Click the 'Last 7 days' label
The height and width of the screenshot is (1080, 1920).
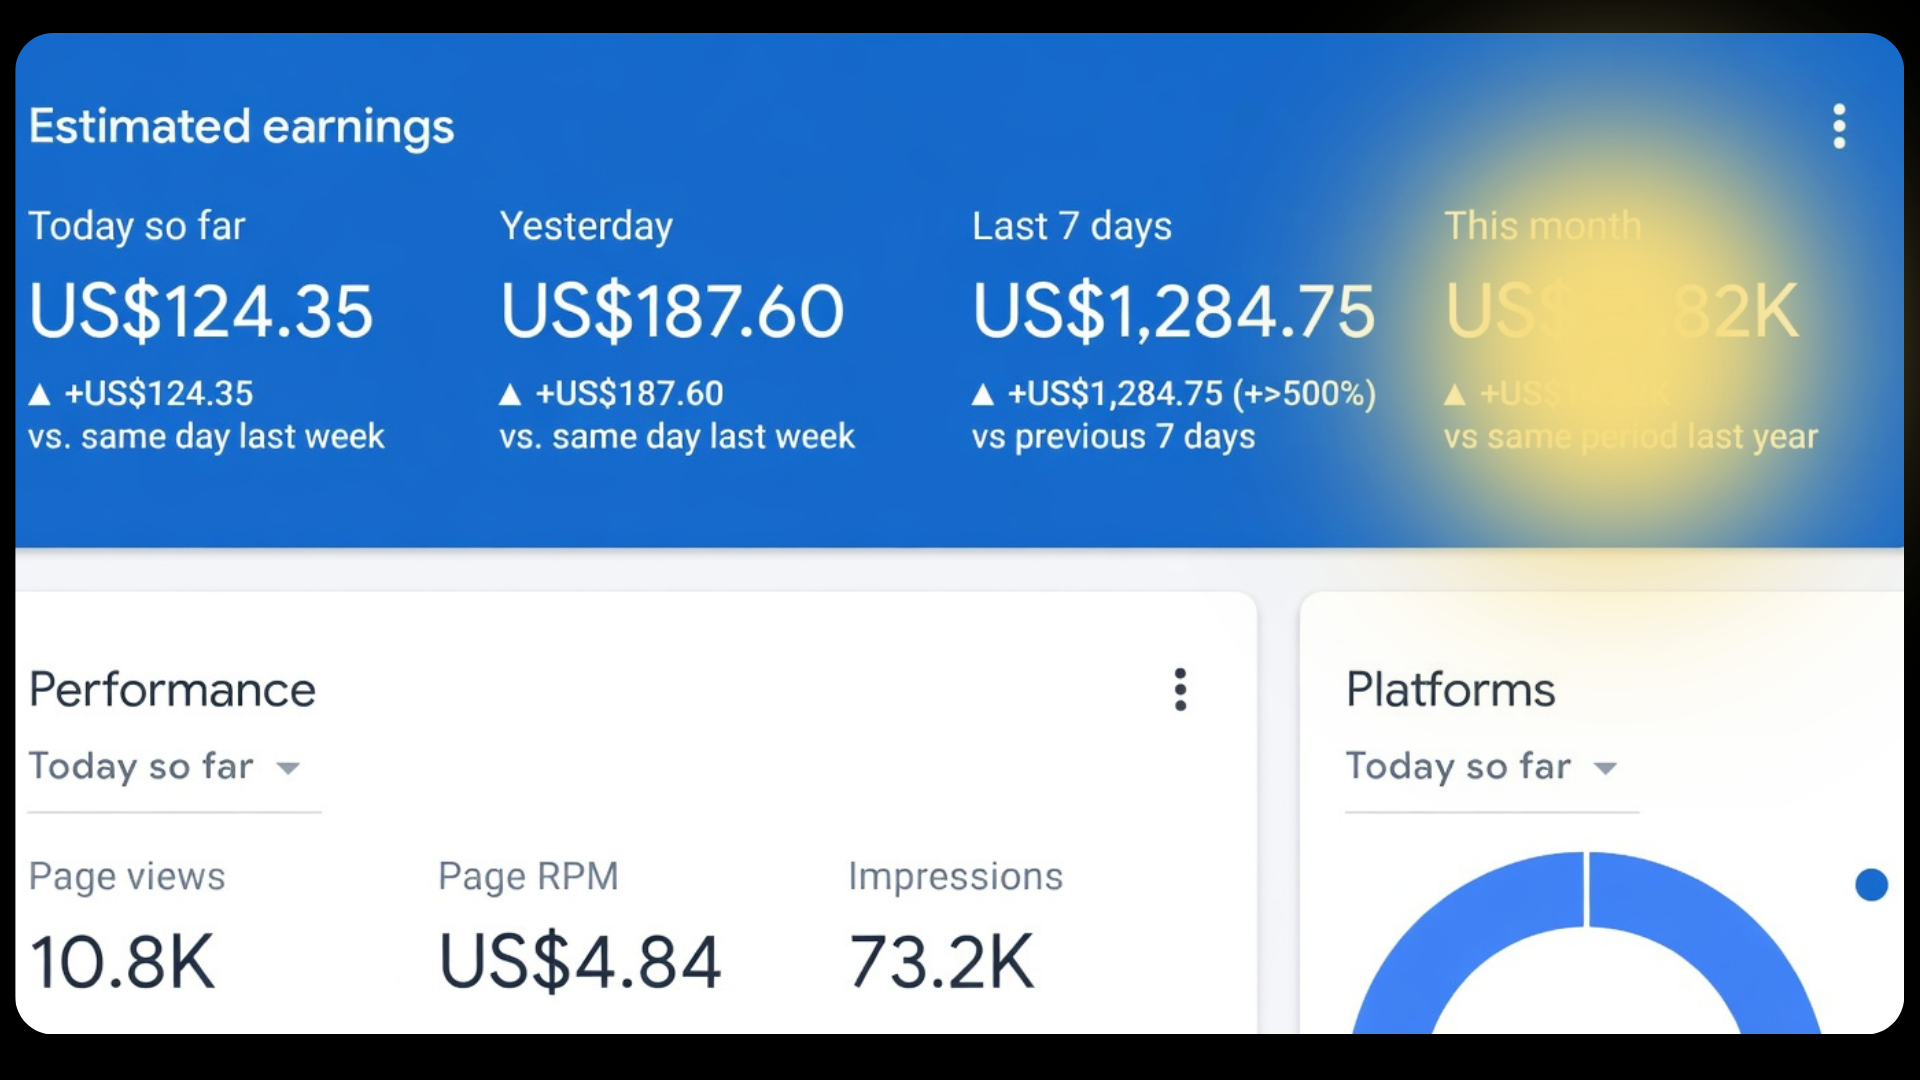(x=1072, y=227)
